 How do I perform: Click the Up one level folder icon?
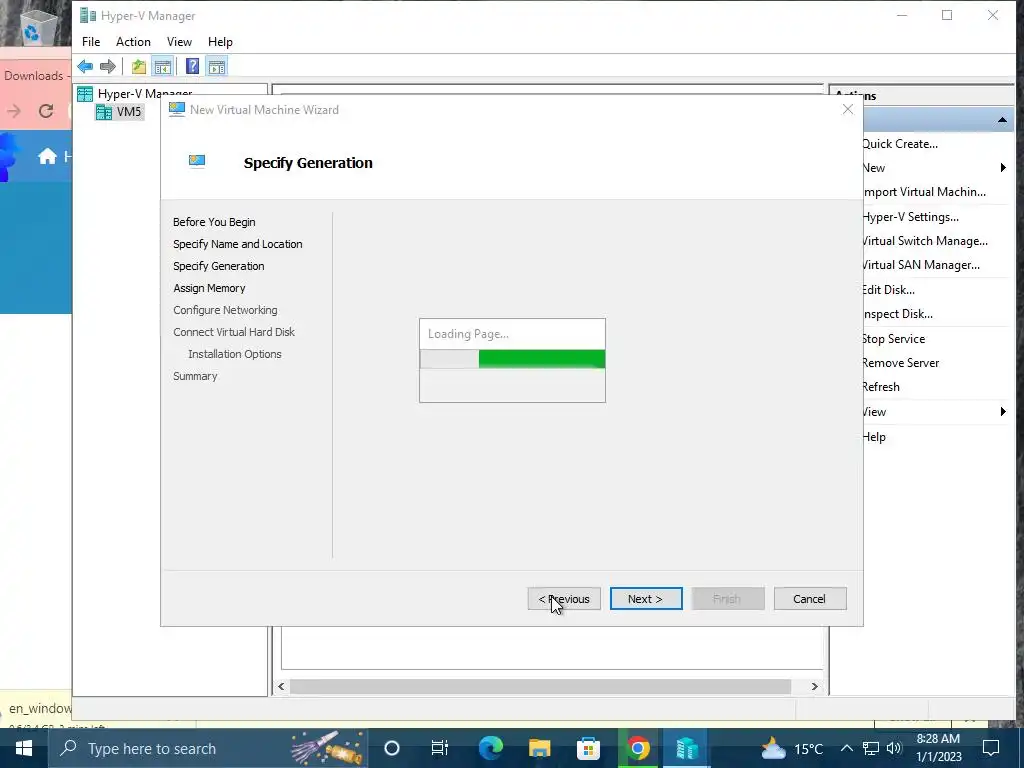point(138,66)
